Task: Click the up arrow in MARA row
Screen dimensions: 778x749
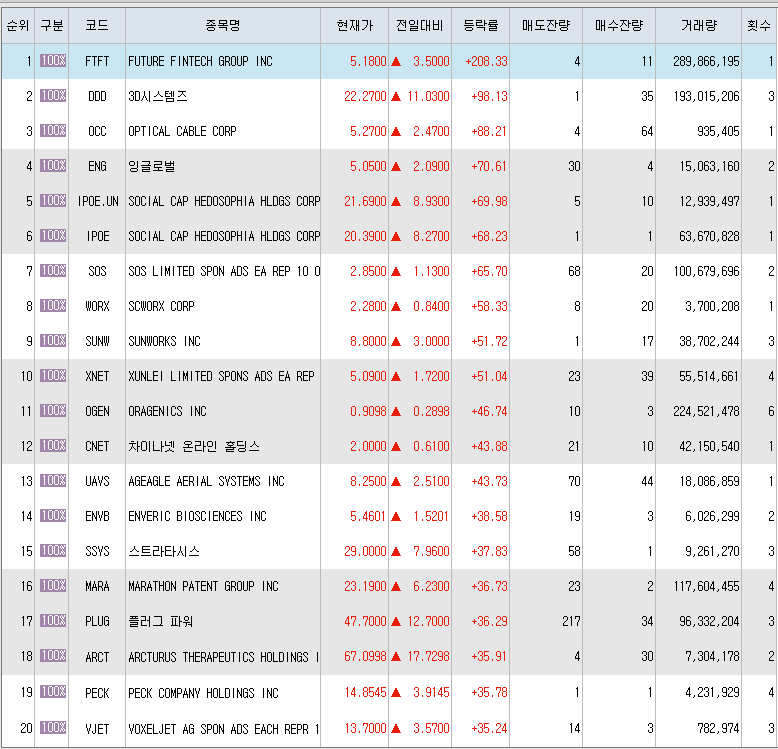Action: point(396,586)
